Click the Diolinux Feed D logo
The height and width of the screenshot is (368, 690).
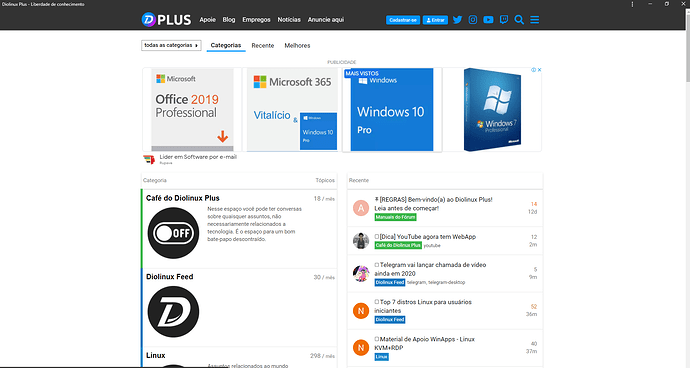(x=173, y=312)
